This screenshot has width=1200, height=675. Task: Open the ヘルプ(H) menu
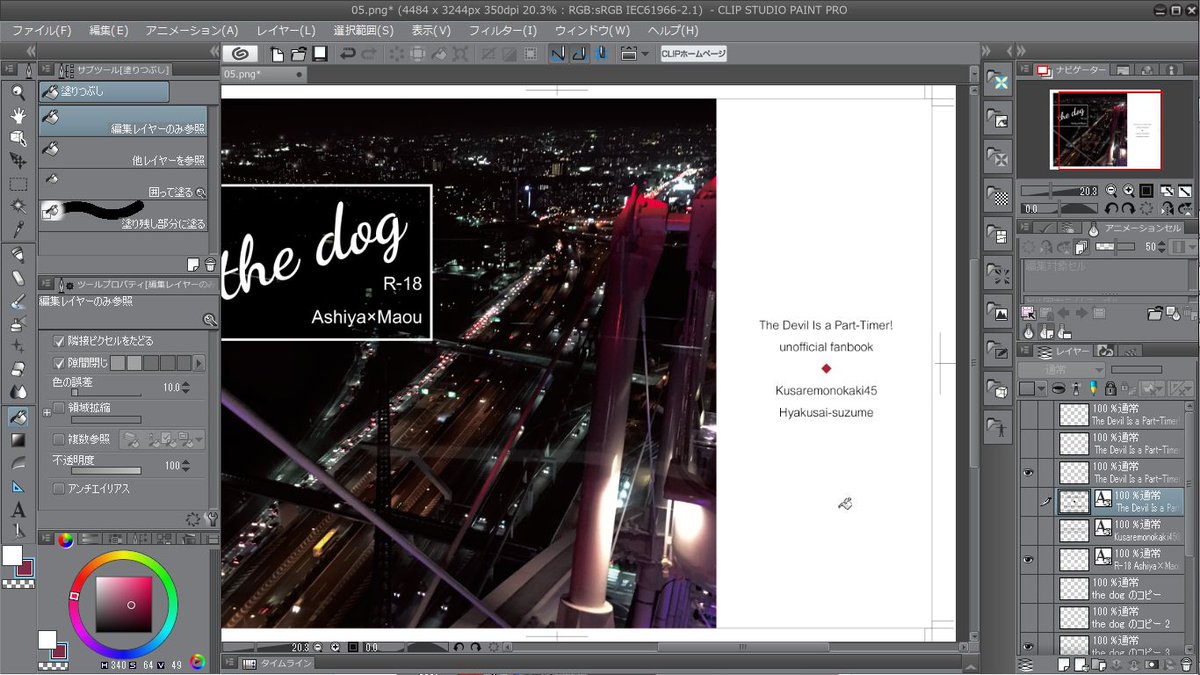click(x=673, y=31)
